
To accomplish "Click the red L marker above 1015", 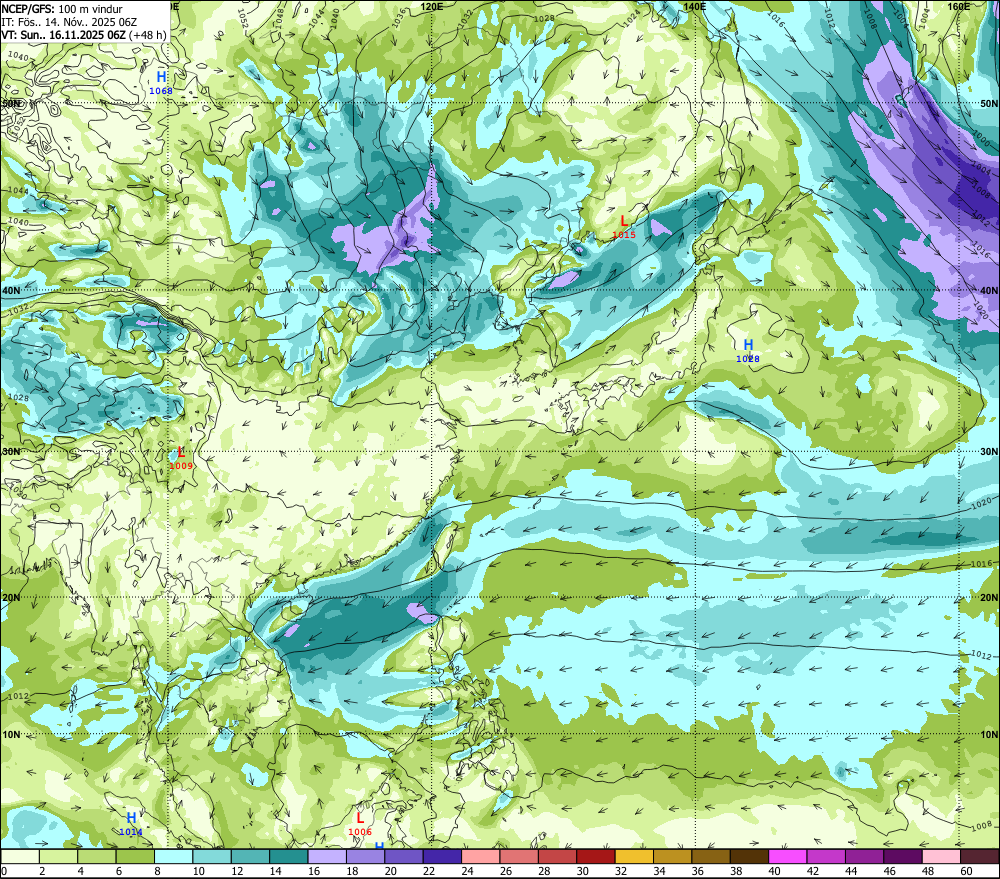I will pyautogui.click(x=624, y=221).
